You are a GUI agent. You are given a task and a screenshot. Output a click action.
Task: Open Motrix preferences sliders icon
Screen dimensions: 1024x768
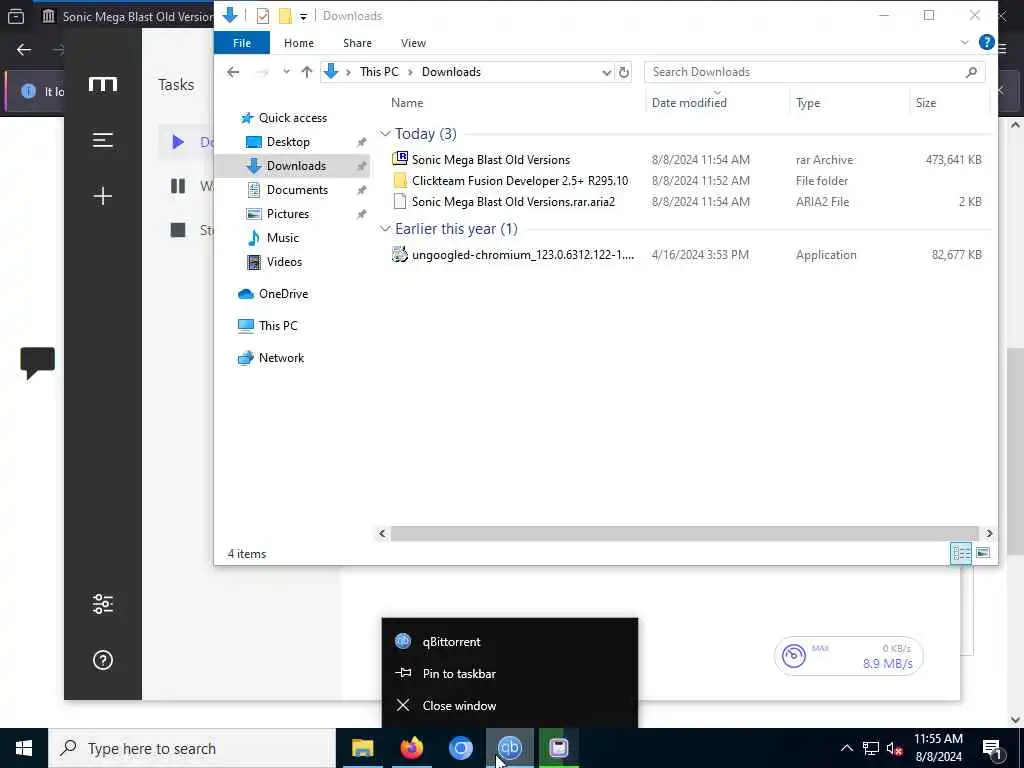click(x=103, y=604)
